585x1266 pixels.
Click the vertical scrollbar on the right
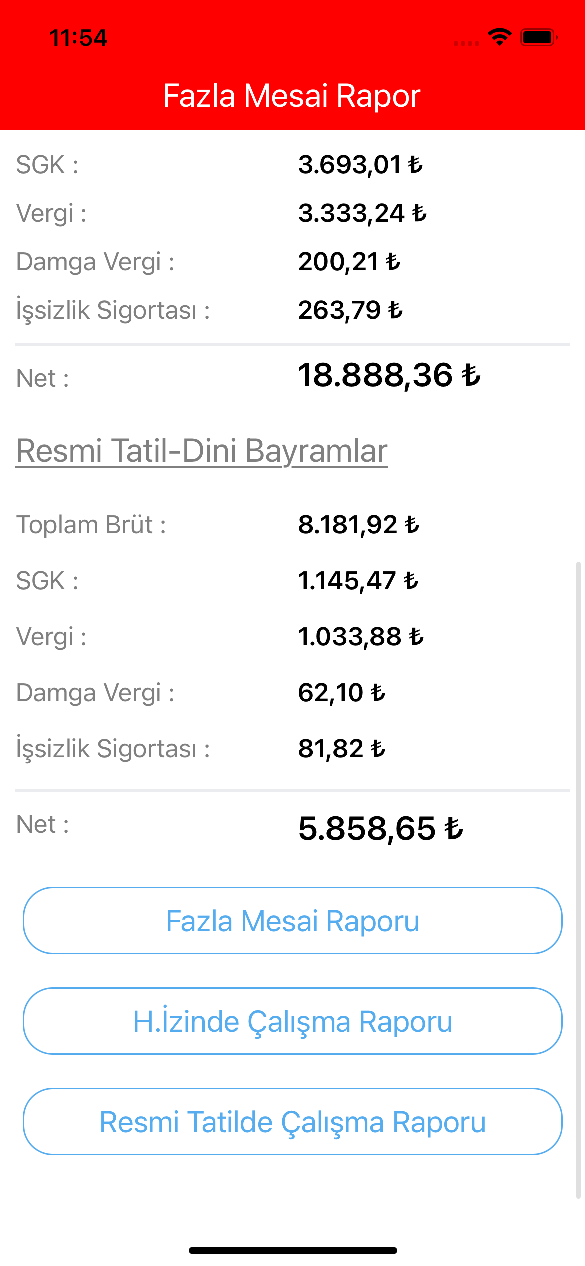579,880
